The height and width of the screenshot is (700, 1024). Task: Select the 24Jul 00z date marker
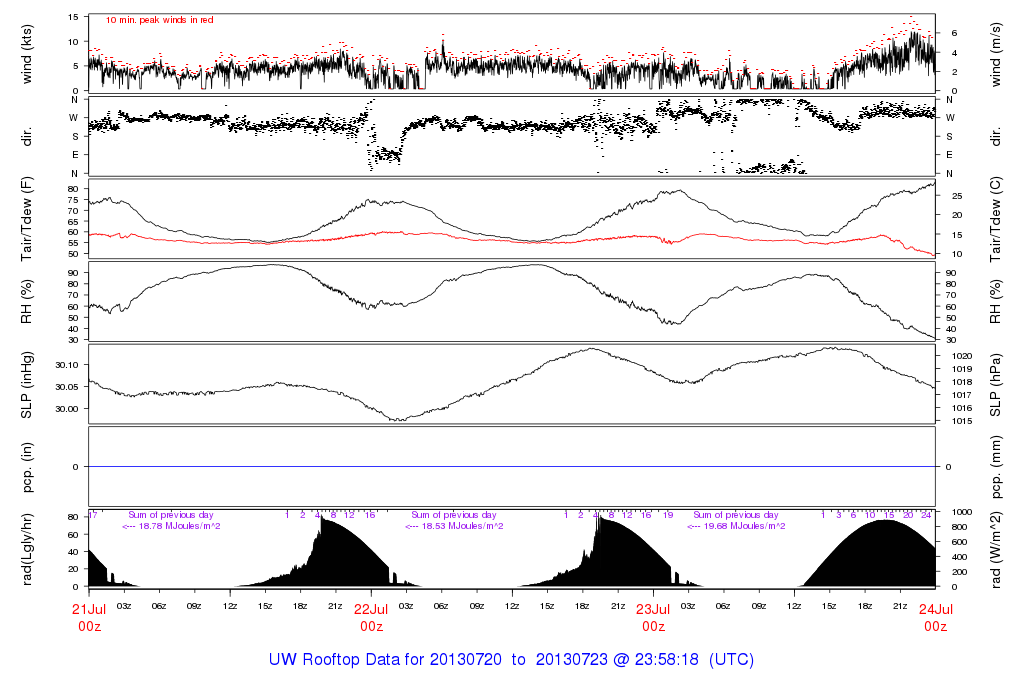click(x=935, y=617)
